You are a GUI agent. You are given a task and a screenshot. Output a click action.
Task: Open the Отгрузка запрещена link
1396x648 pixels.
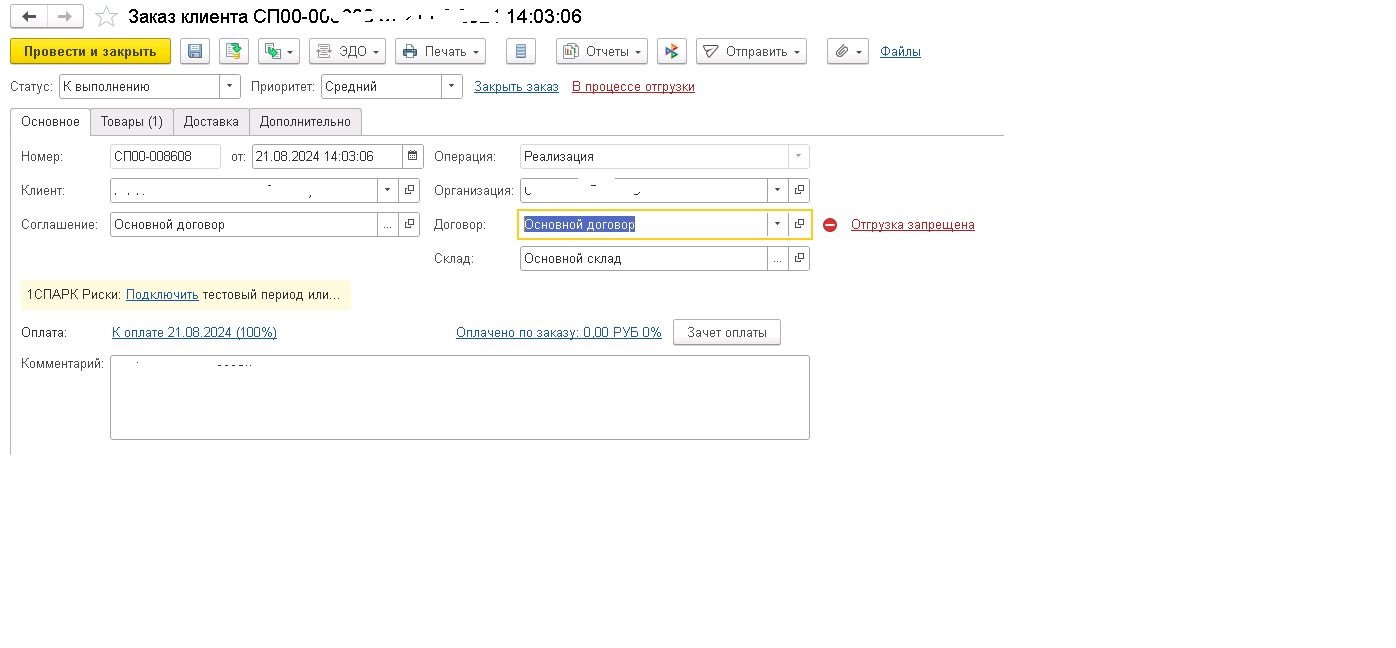coord(912,225)
